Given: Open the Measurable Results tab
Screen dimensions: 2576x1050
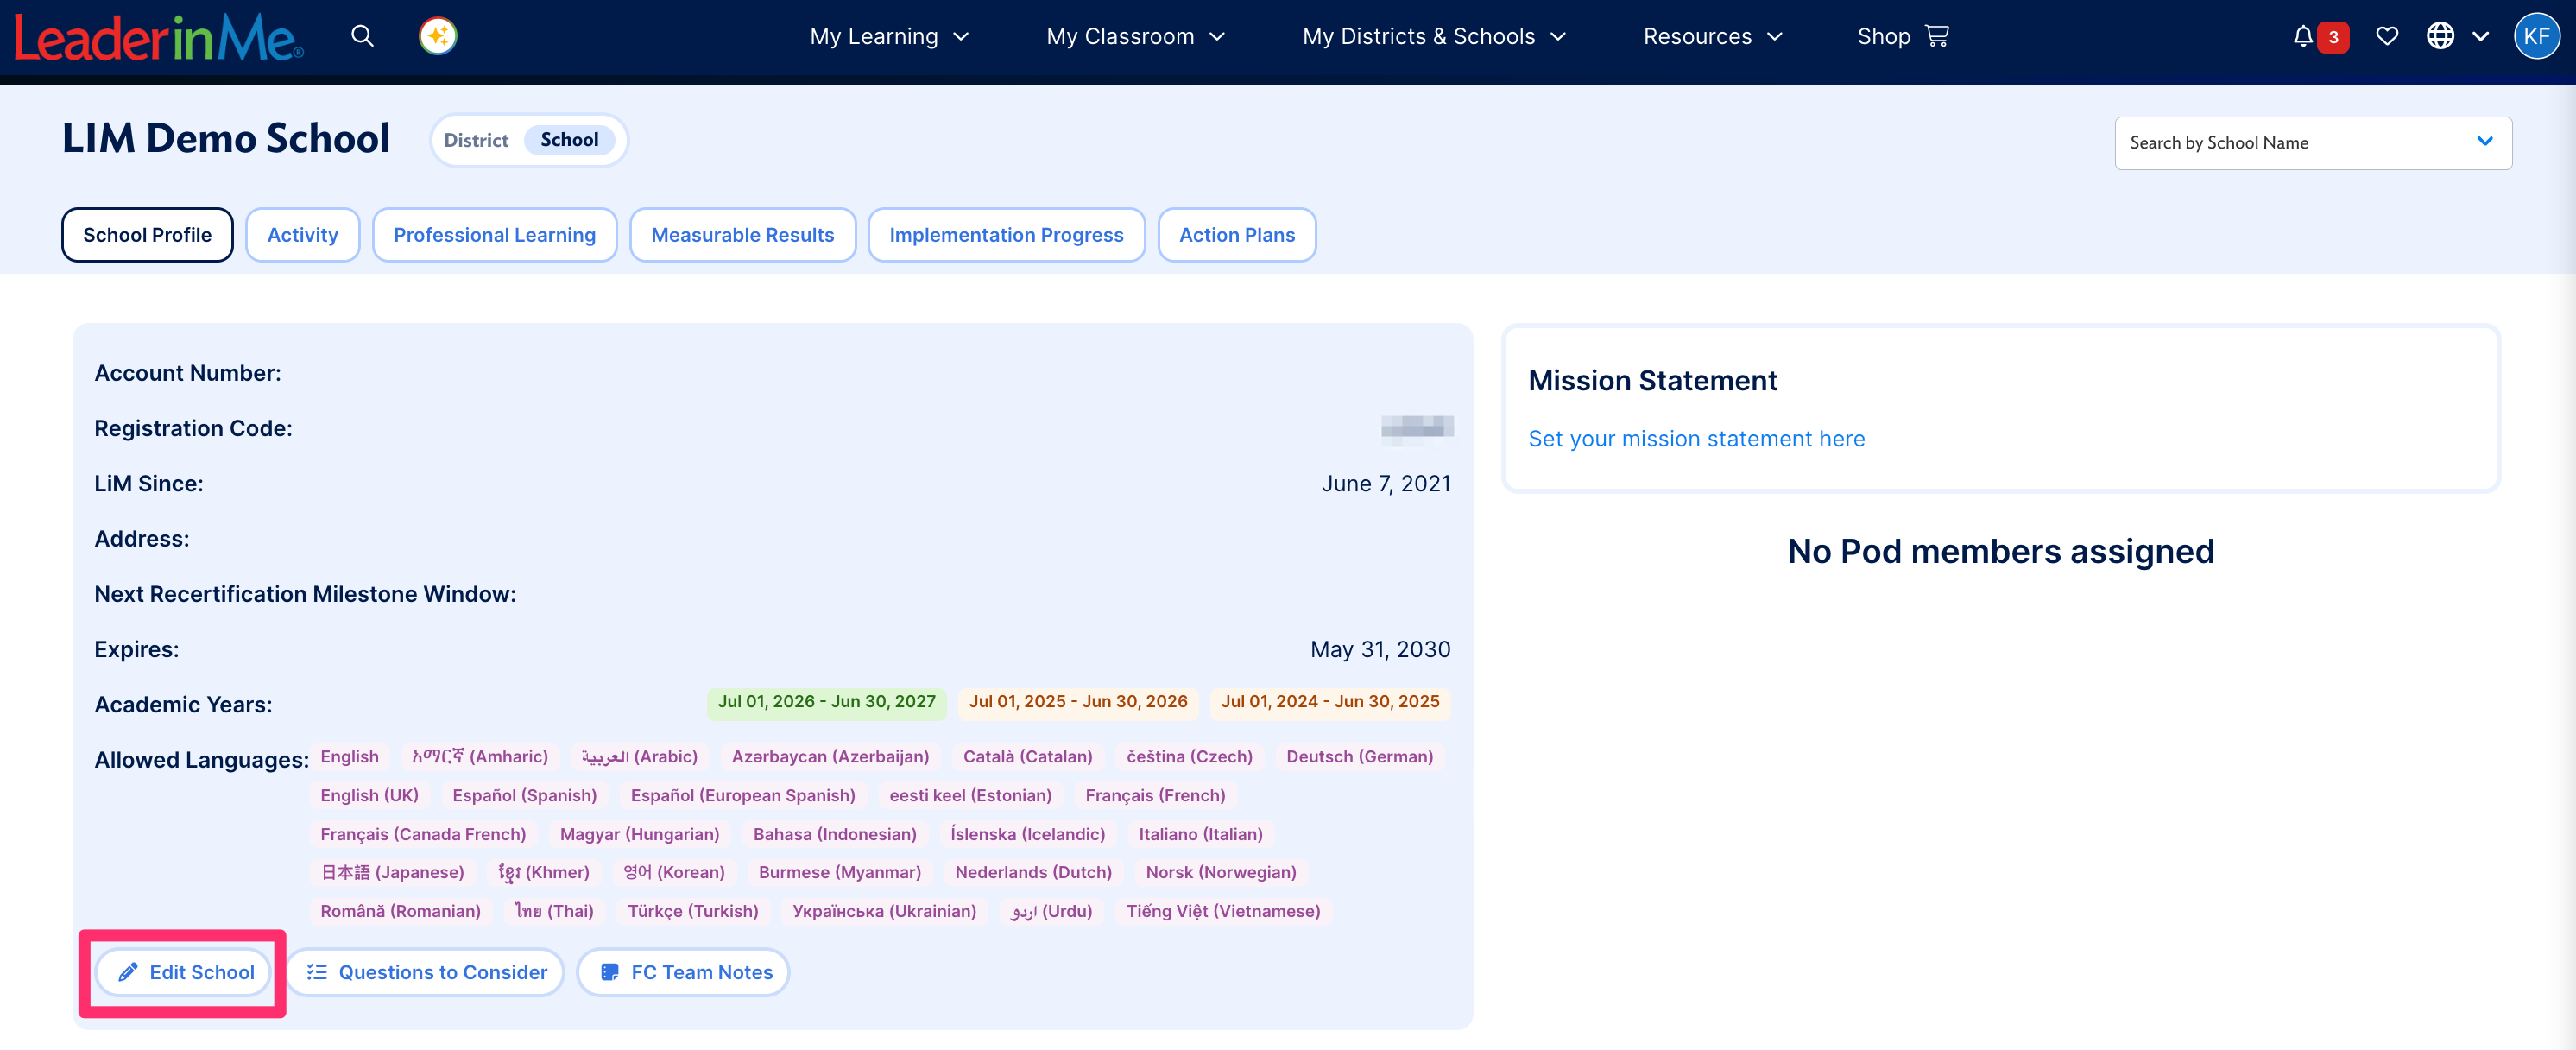Looking at the screenshot, I should pos(742,235).
